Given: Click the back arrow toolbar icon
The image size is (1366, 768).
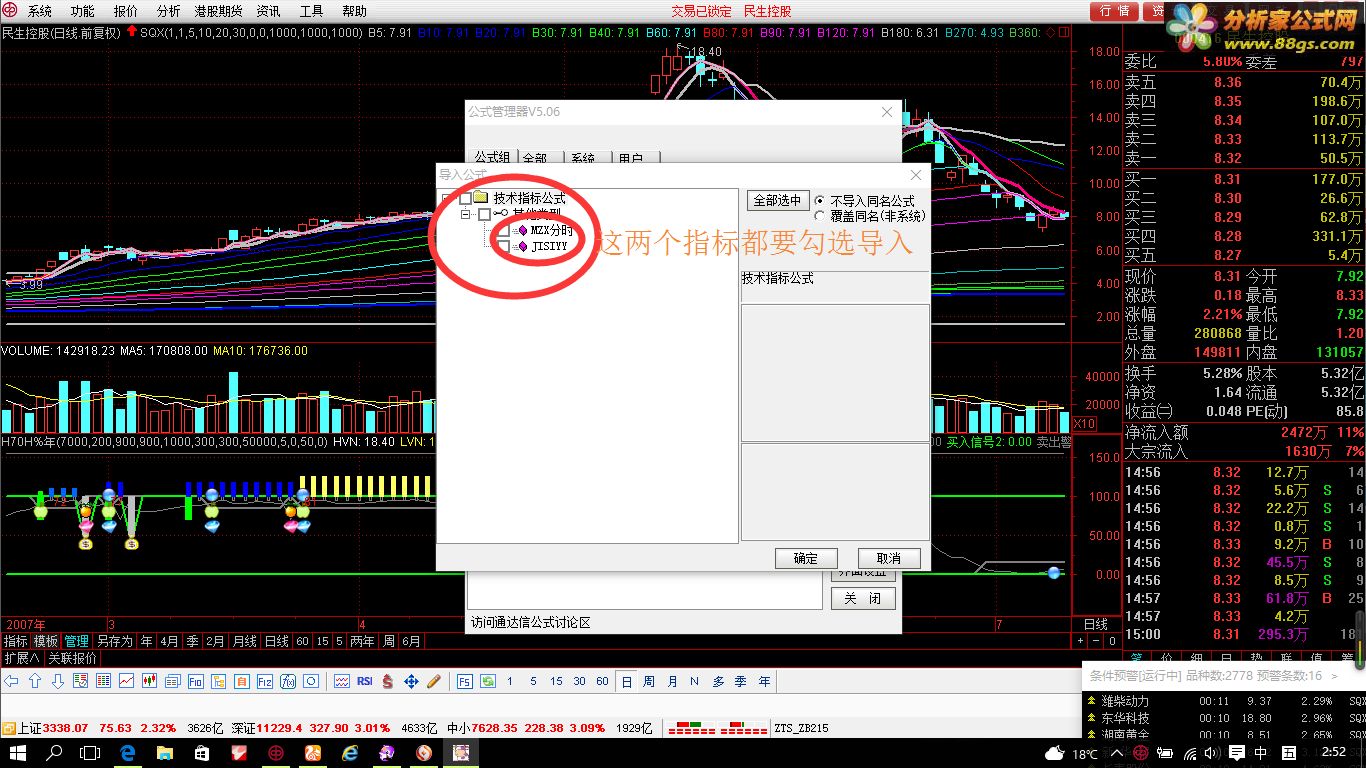Looking at the screenshot, I should 11,681.
